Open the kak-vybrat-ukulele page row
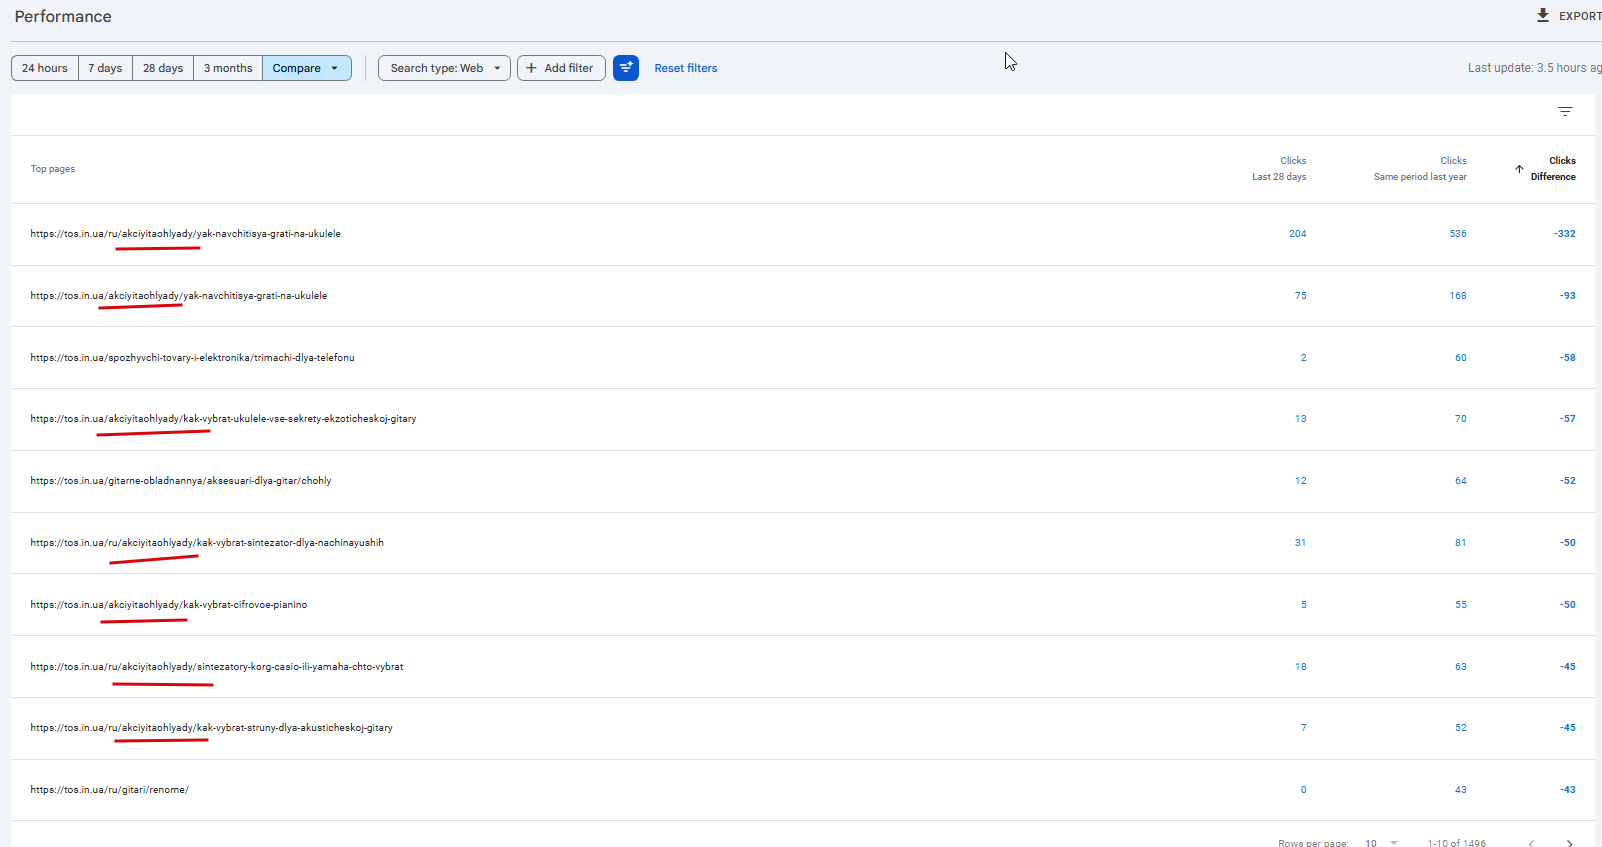Image resolution: width=1602 pixels, height=847 pixels. coord(802,419)
